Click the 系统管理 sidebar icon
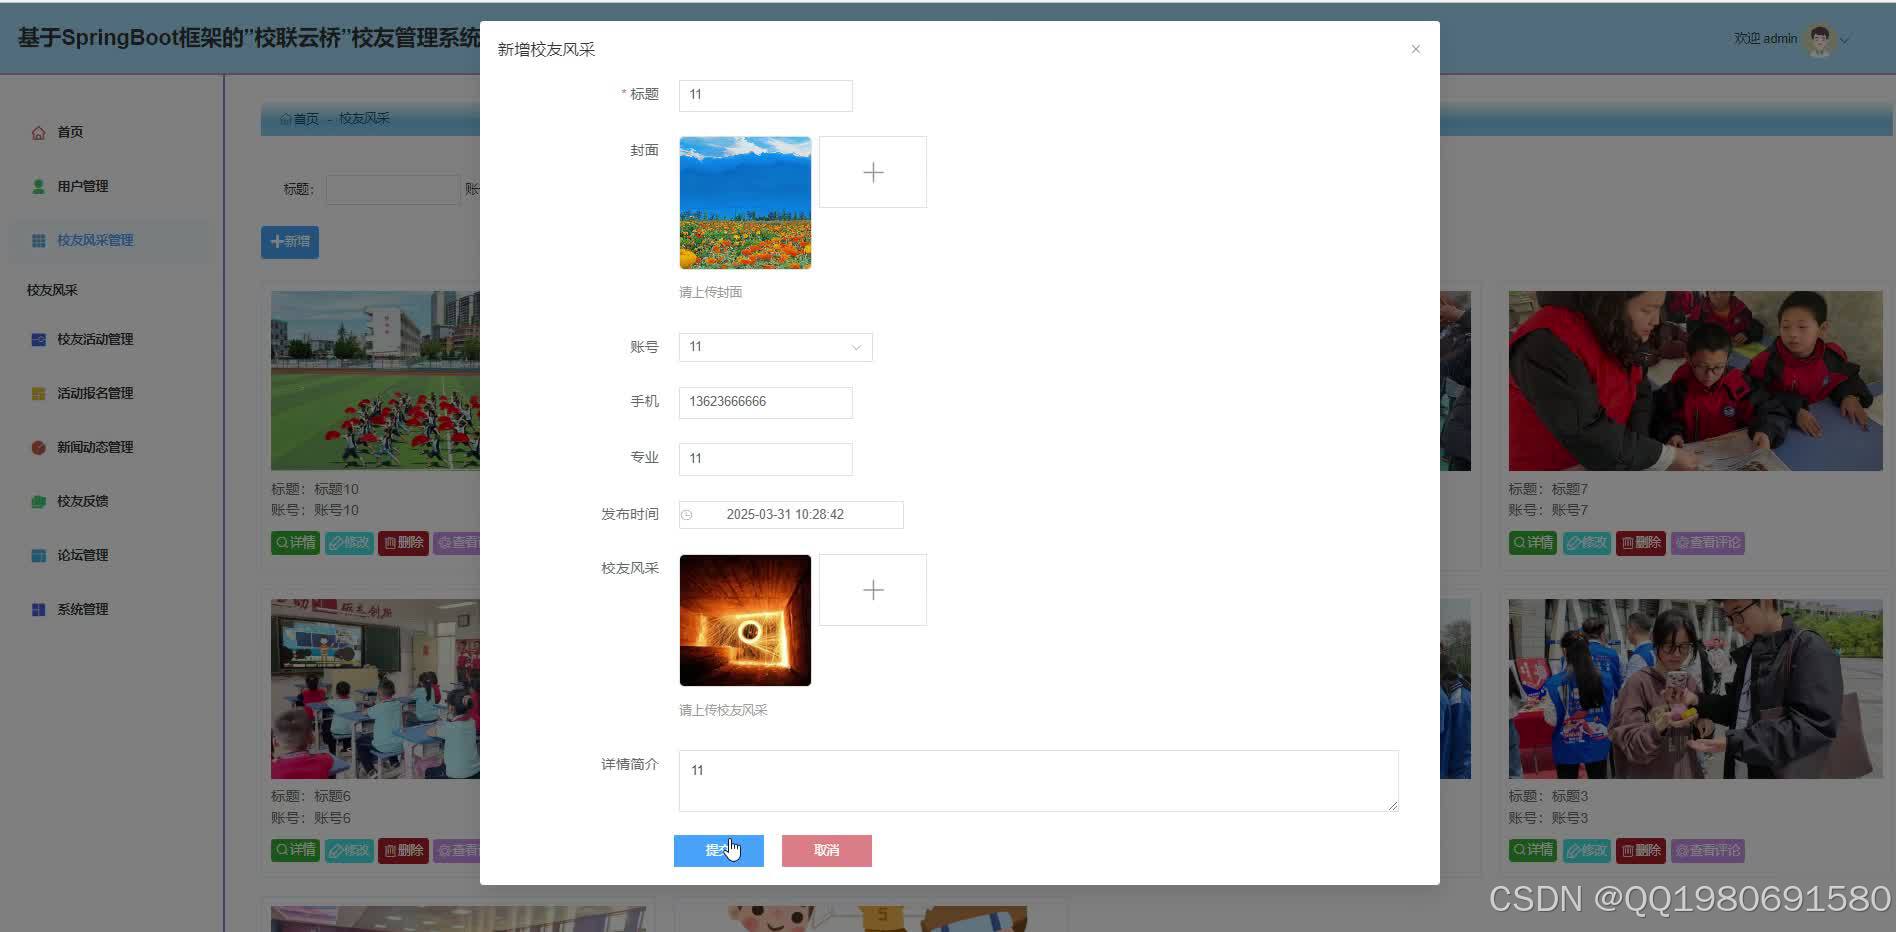Image resolution: width=1896 pixels, height=932 pixels. pyautogui.click(x=38, y=609)
